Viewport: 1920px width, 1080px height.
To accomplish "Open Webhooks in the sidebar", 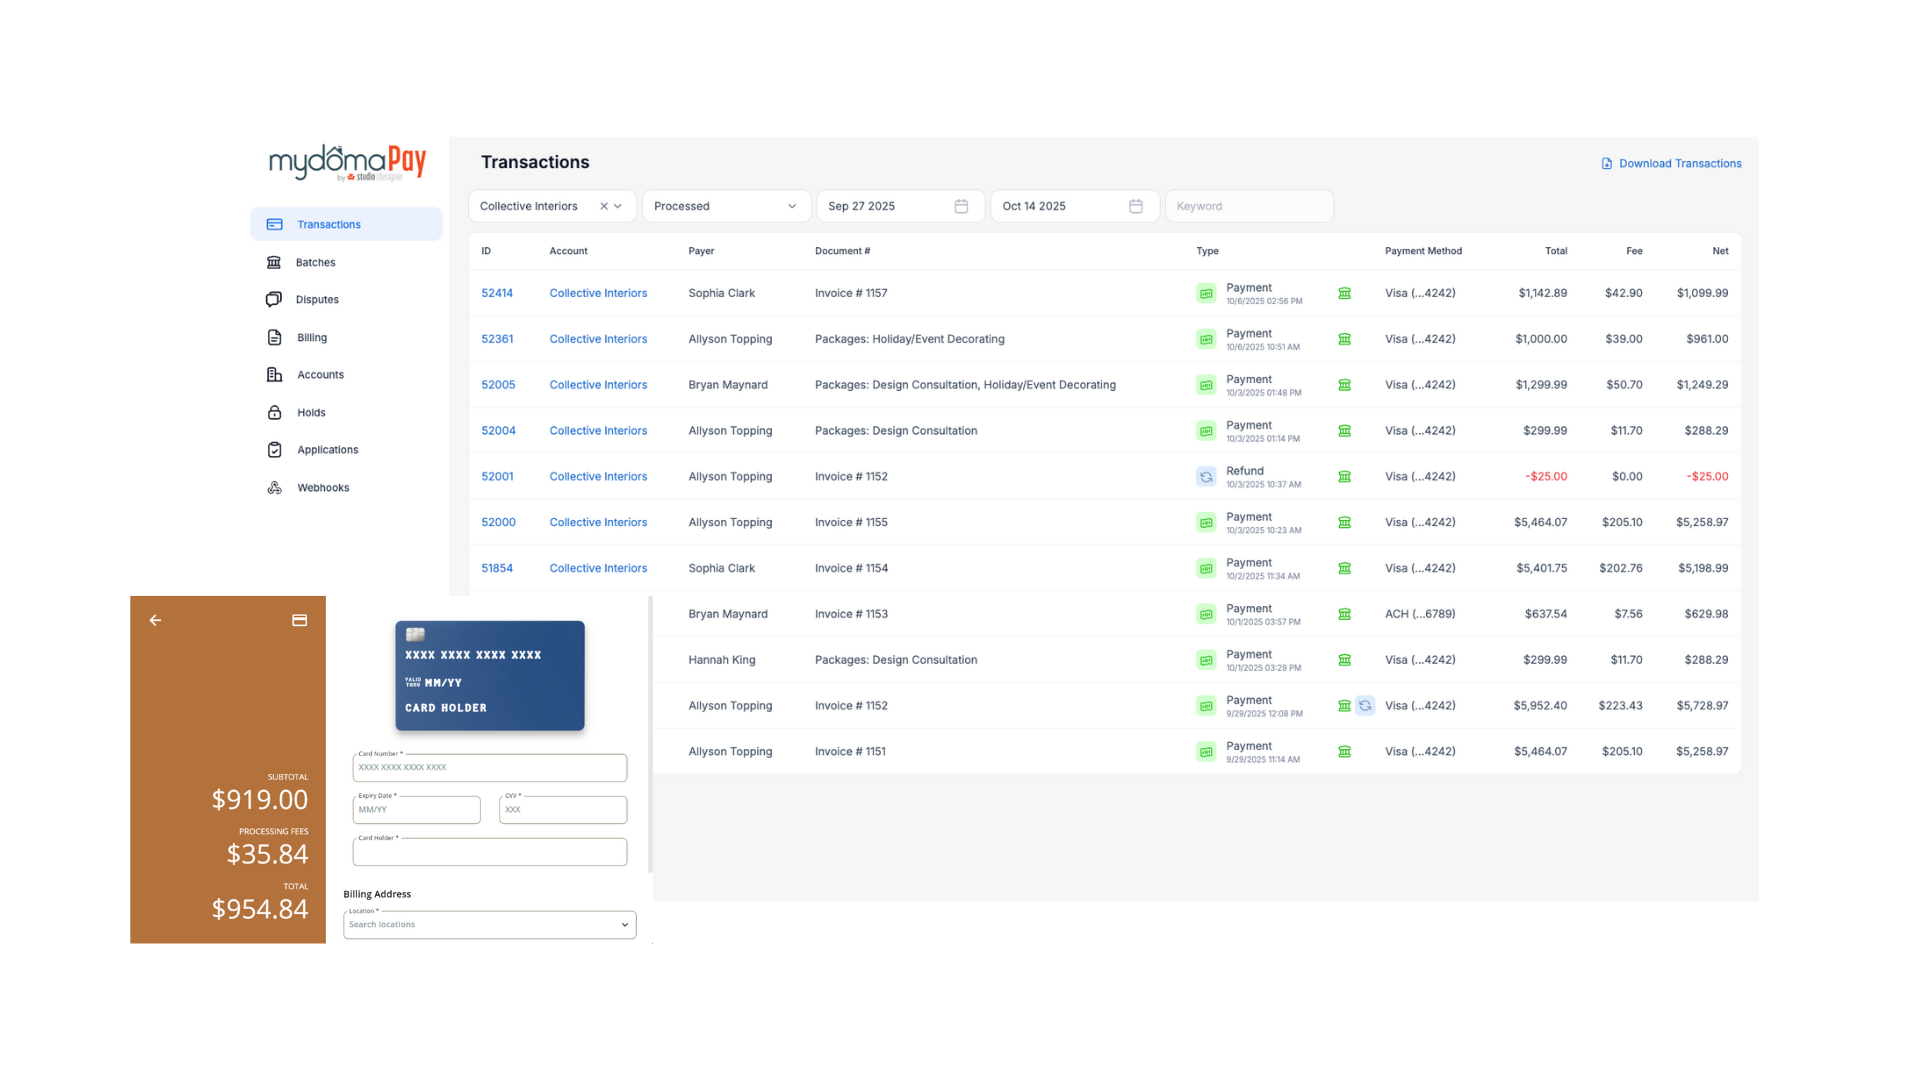I will tap(322, 487).
